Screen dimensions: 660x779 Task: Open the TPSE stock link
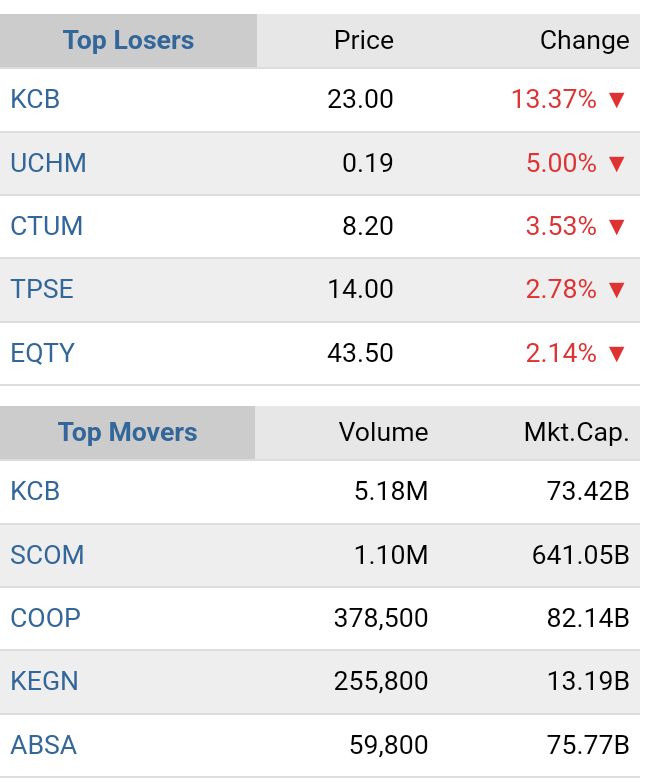point(42,290)
